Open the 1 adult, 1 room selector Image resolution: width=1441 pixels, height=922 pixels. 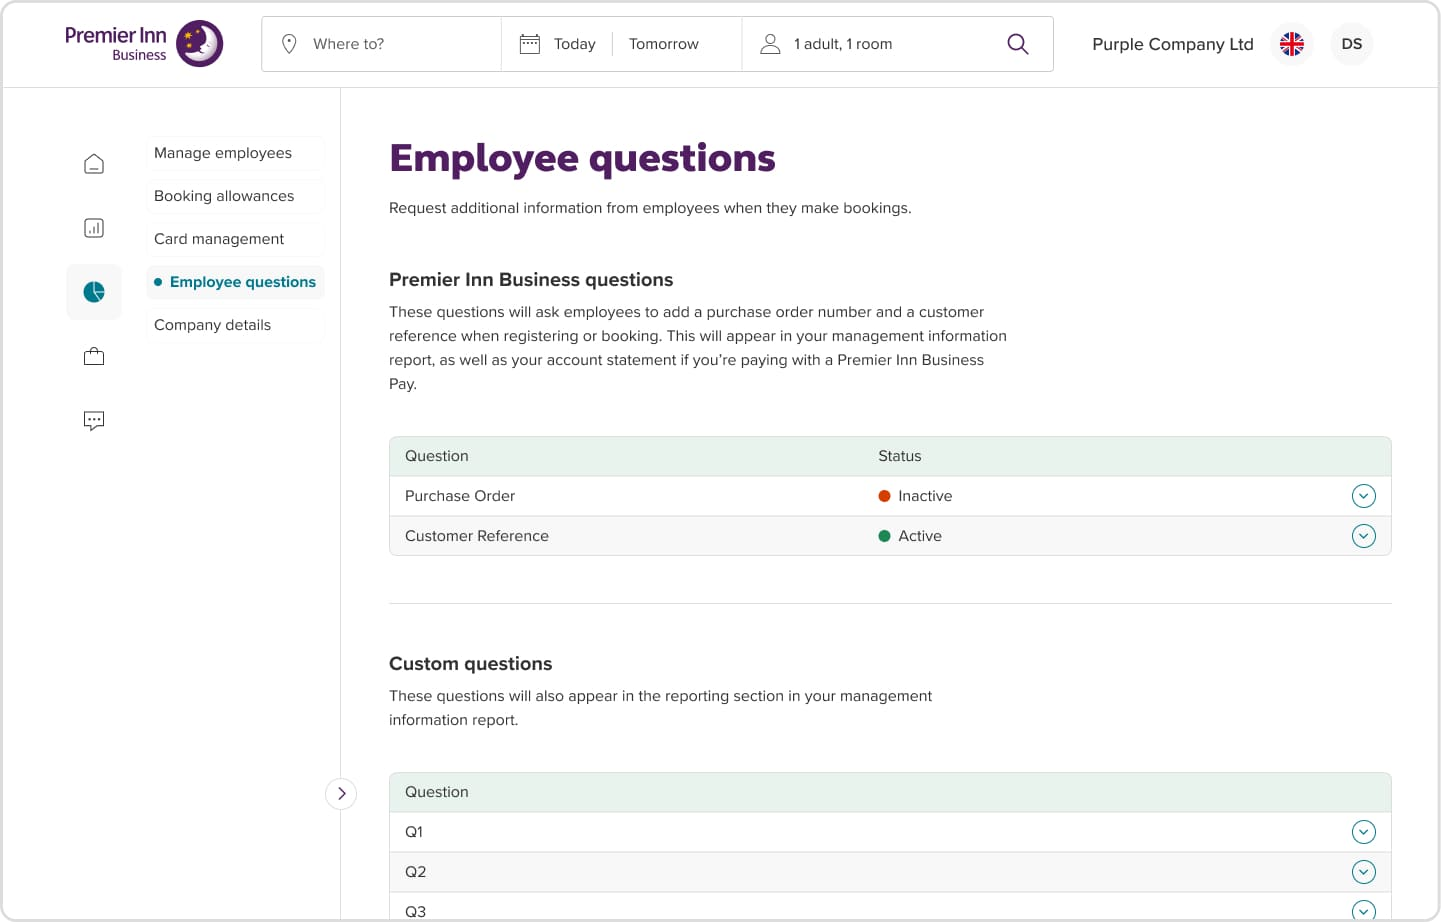[843, 44]
